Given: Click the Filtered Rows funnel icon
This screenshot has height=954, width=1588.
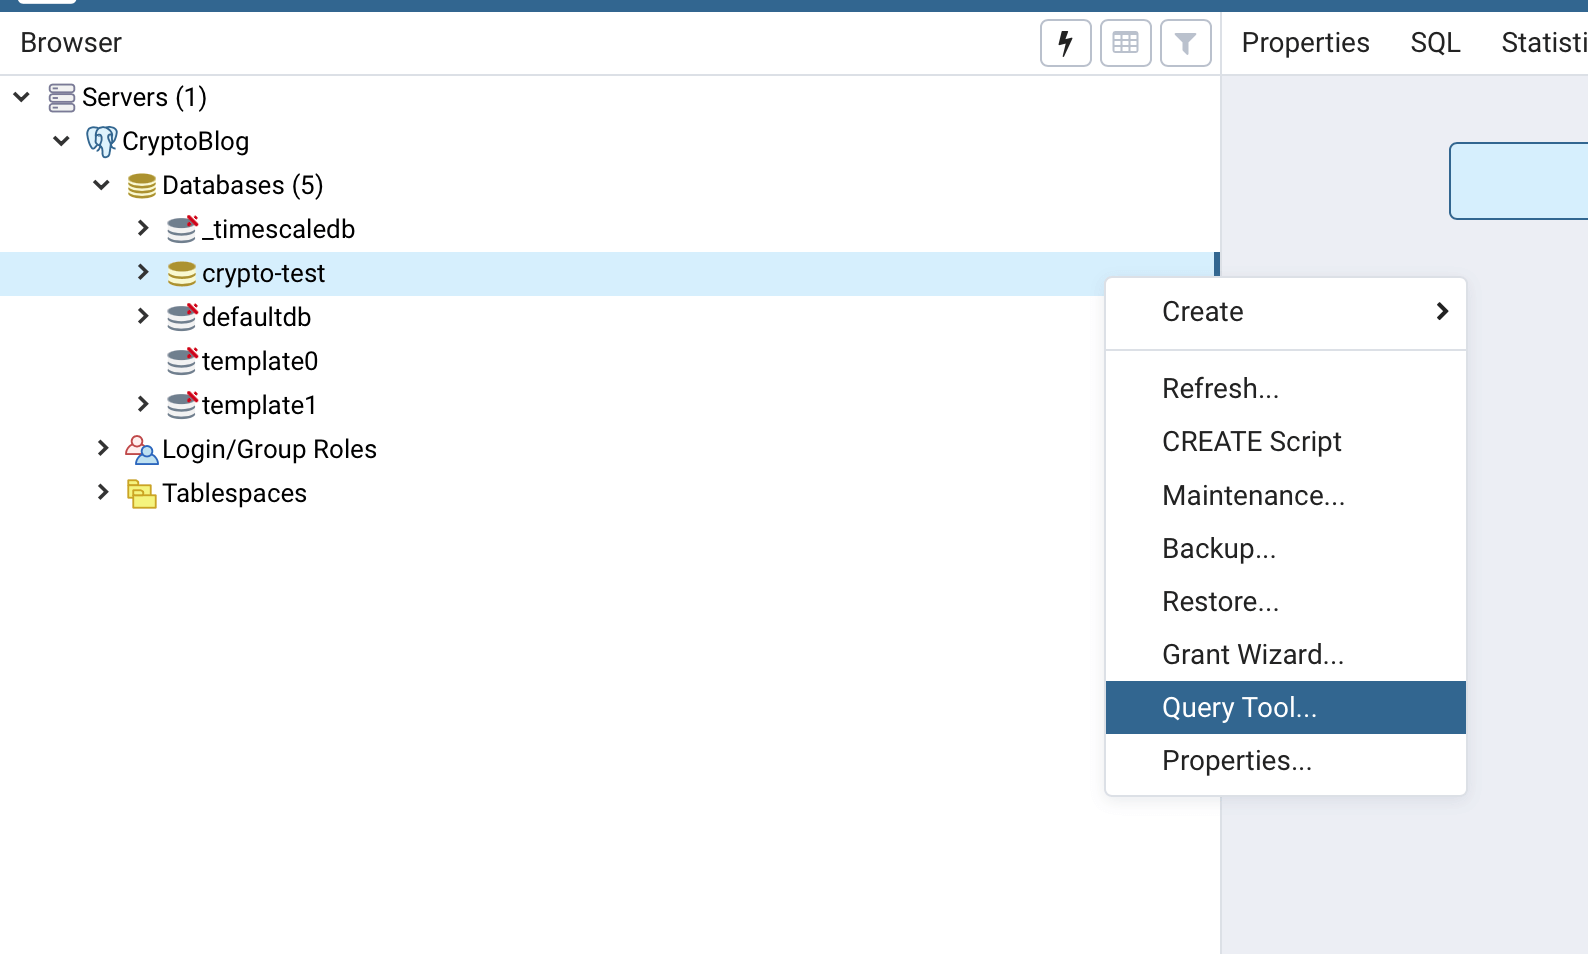Looking at the screenshot, I should coord(1185,43).
